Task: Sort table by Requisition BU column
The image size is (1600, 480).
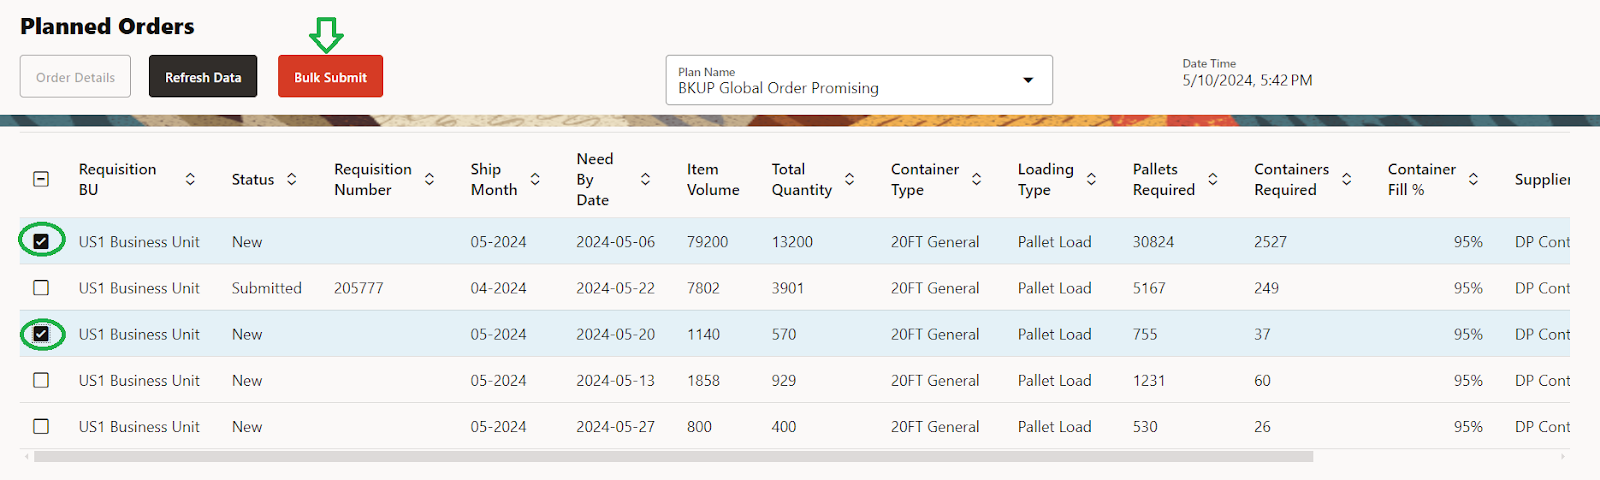Action: pyautogui.click(x=190, y=179)
